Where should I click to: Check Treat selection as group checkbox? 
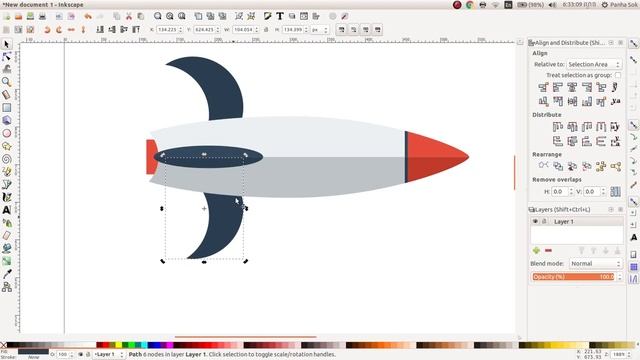618,76
